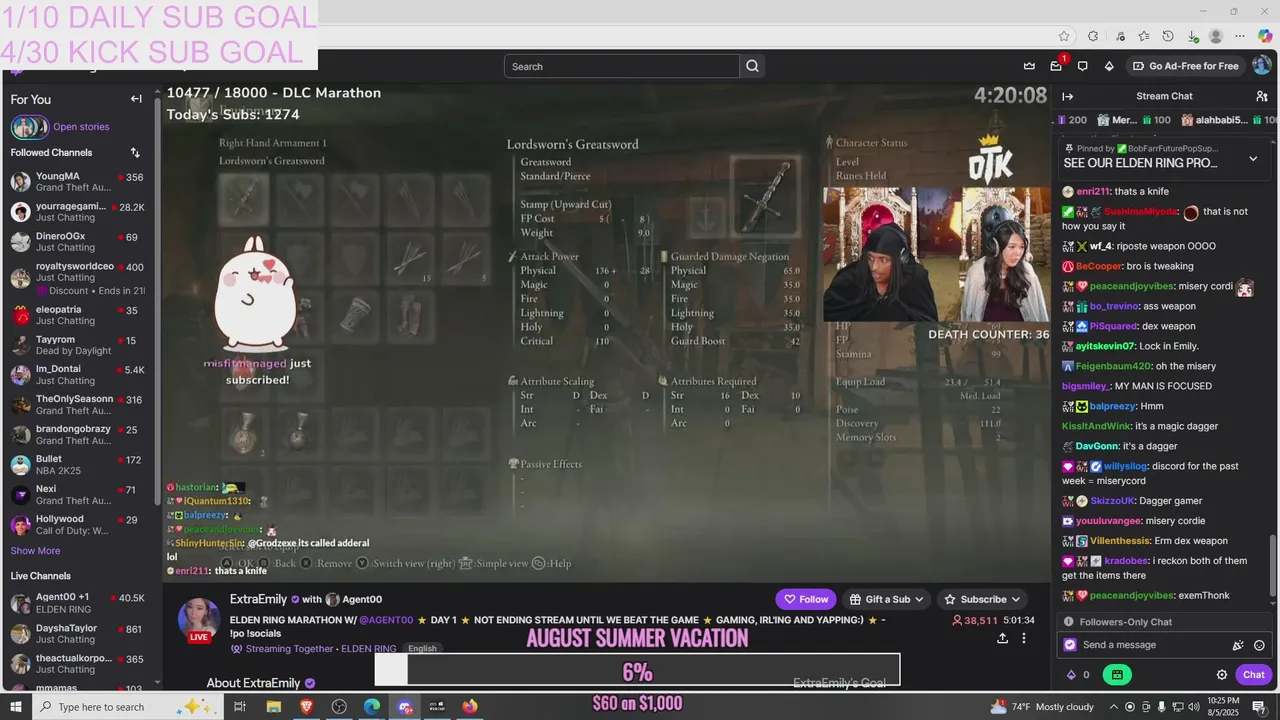Image resolution: width=1280 pixels, height=720 pixels.
Task: Launch Brave from the taskbar
Action: coord(306,707)
